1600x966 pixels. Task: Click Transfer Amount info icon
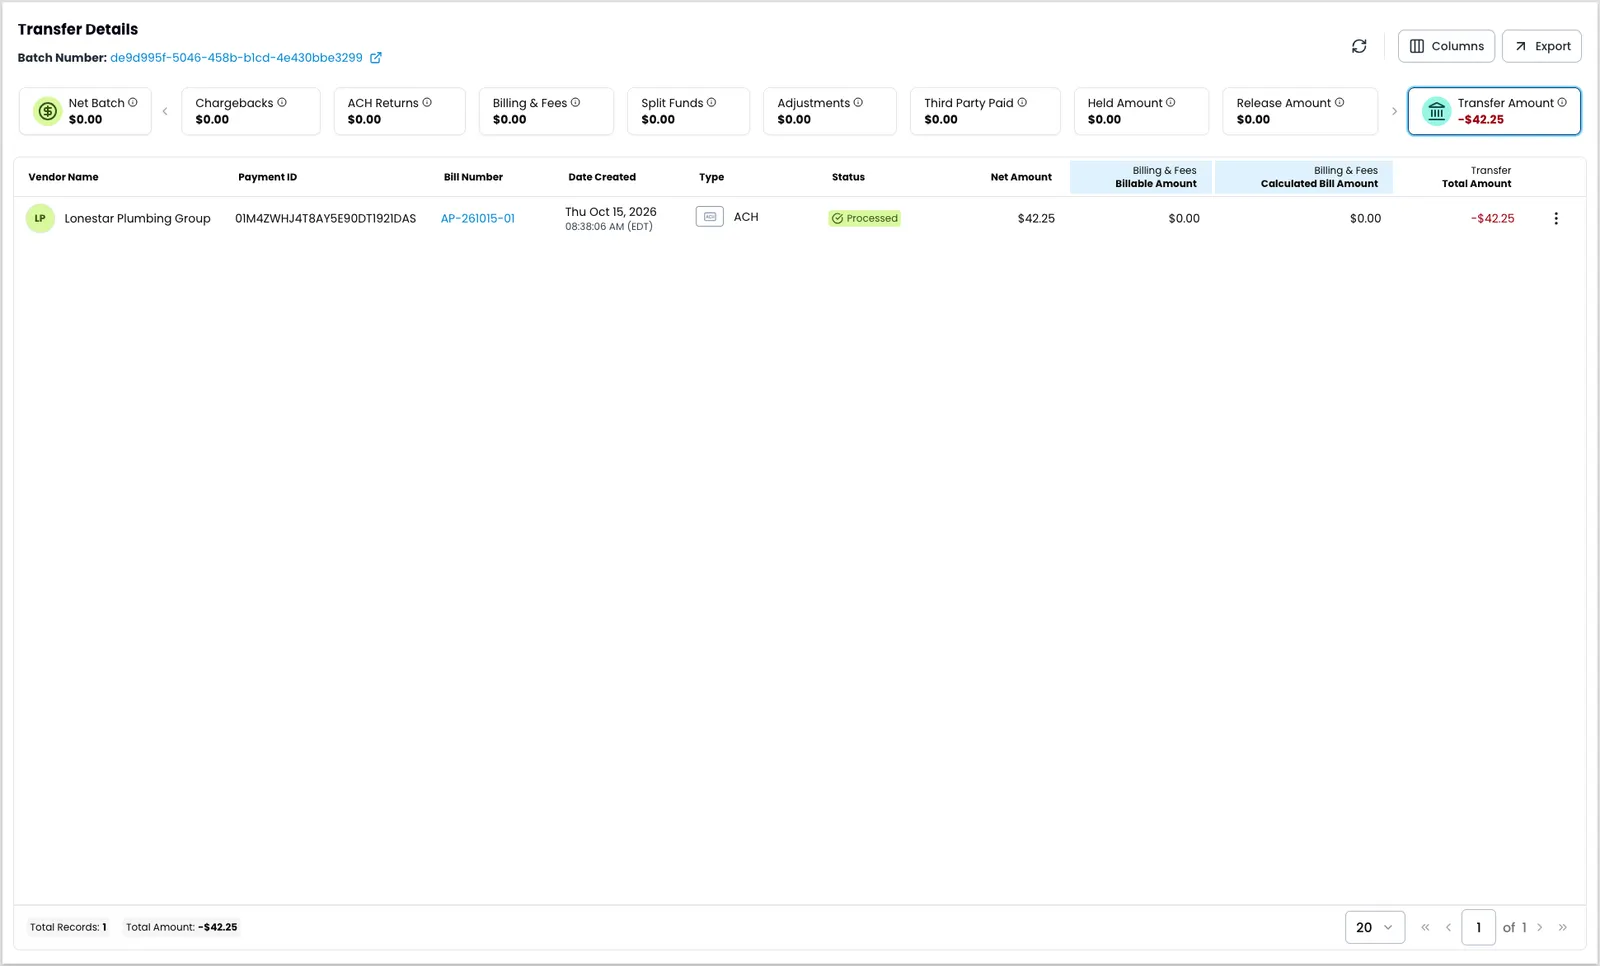[1562, 102]
